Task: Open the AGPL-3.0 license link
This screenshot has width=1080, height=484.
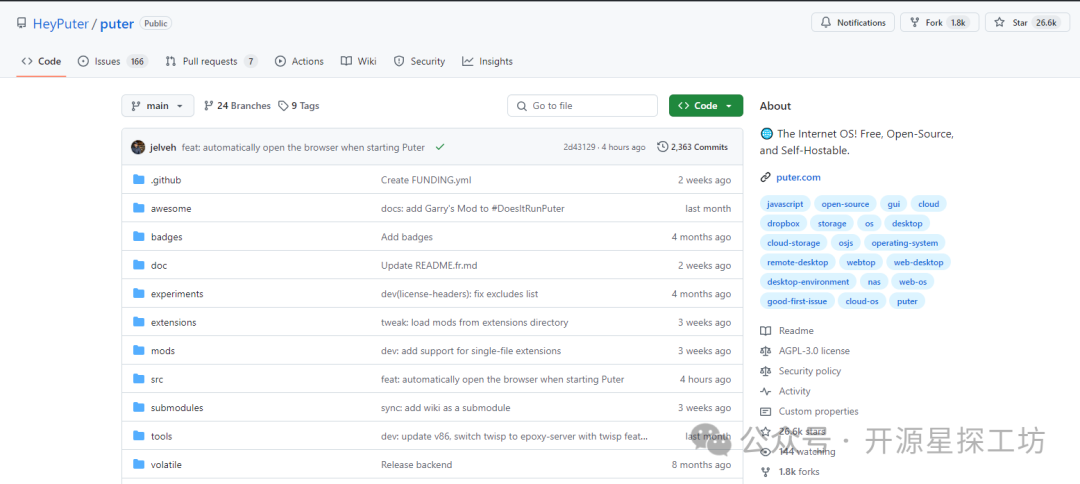Action: point(814,350)
